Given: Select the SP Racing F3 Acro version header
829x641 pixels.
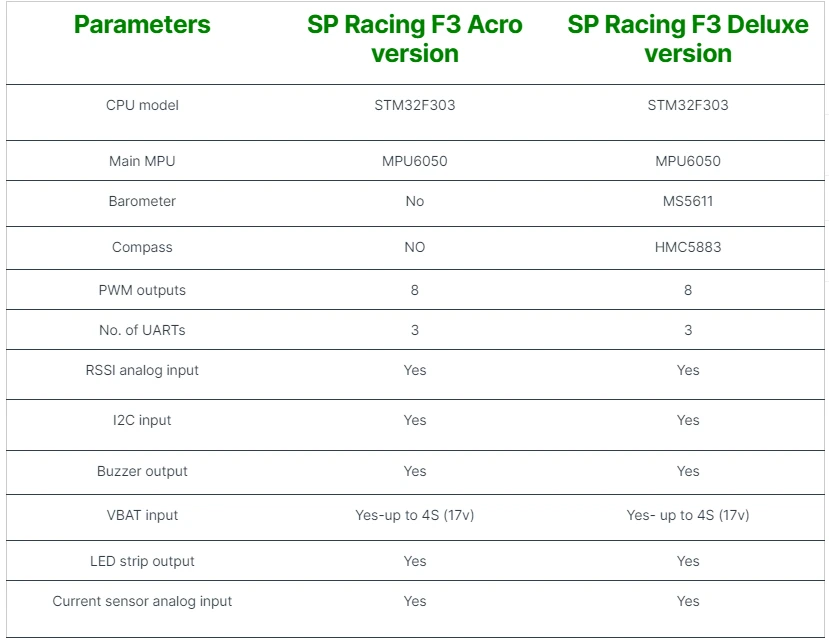Looking at the screenshot, I should click(414, 39).
